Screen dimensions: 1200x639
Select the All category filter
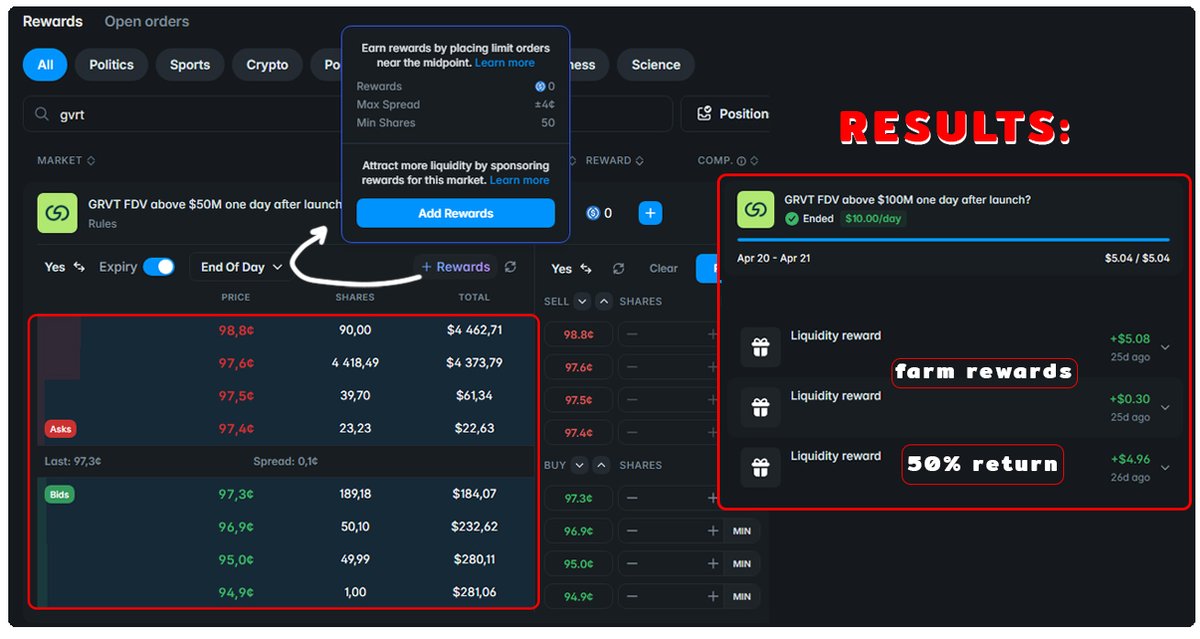tap(45, 65)
